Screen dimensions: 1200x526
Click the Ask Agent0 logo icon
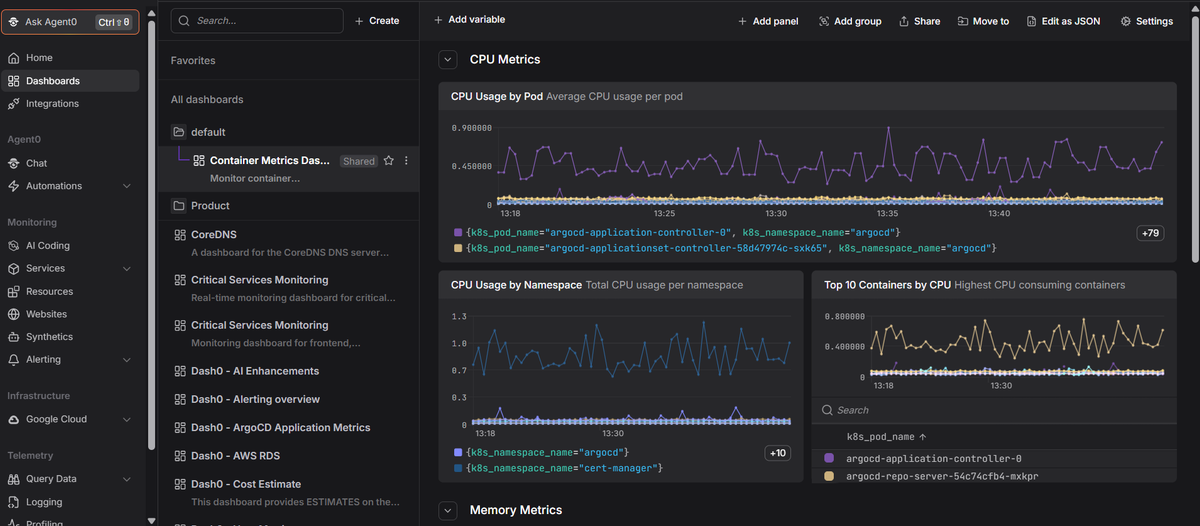click(x=14, y=21)
